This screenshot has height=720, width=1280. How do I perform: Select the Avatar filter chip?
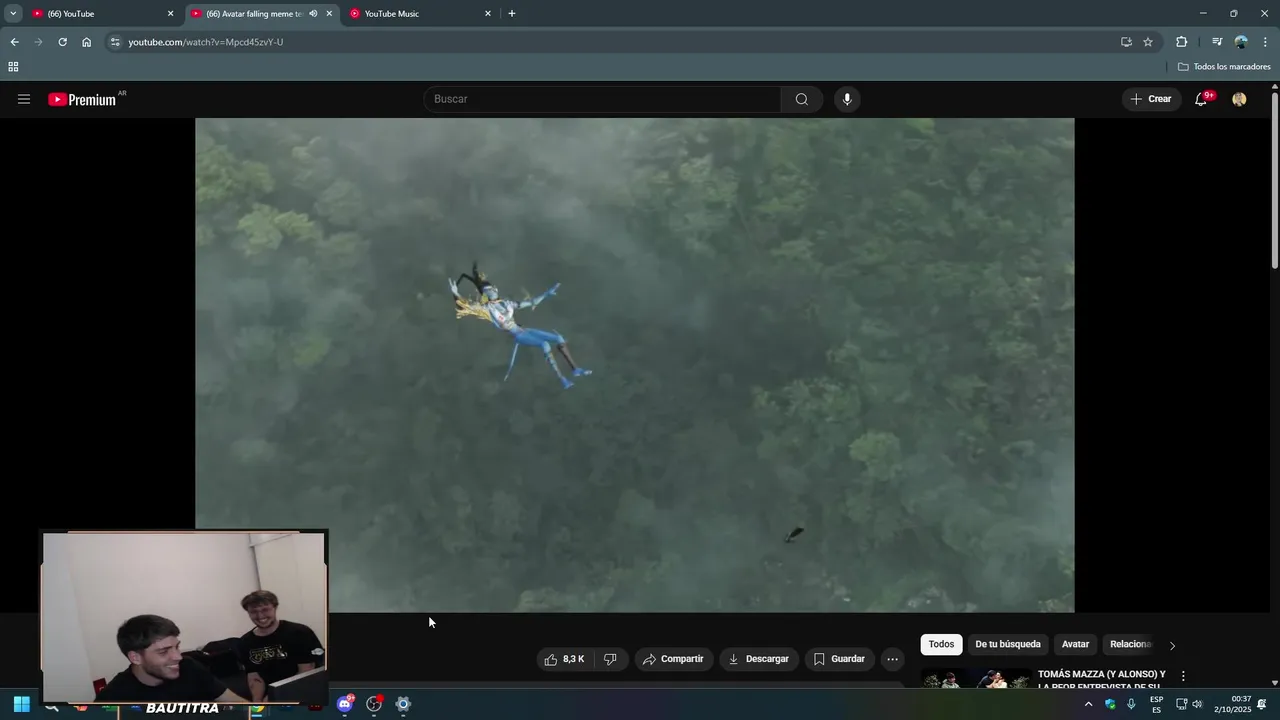pos(1075,645)
